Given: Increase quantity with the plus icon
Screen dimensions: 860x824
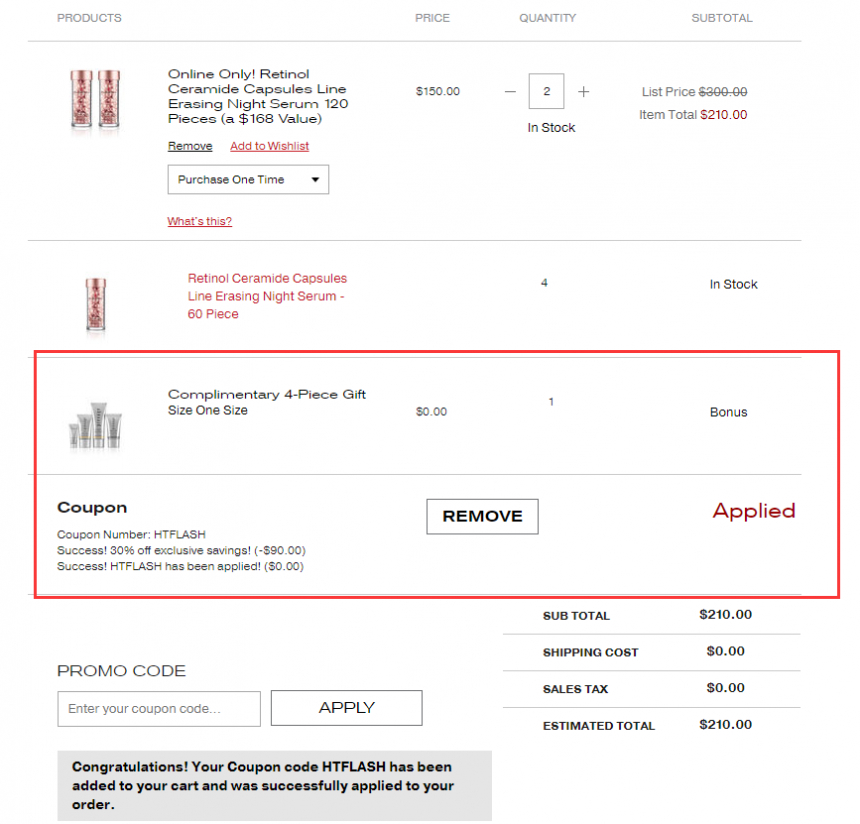Looking at the screenshot, I should pos(584,92).
